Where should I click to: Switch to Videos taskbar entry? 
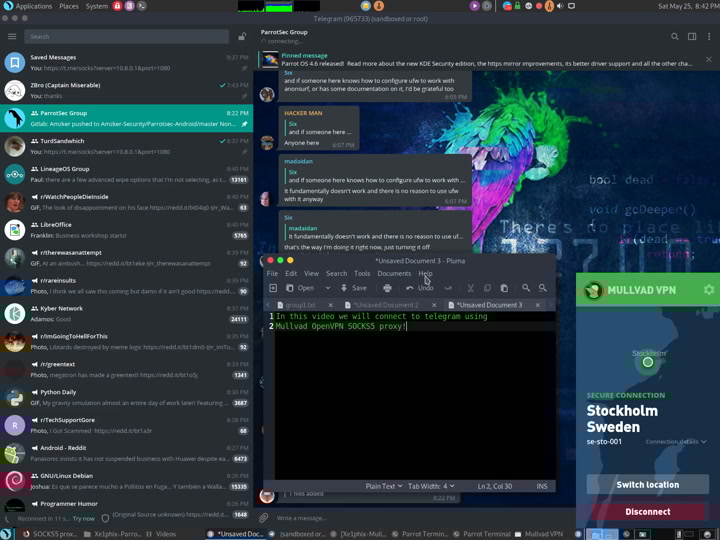(x=161, y=534)
